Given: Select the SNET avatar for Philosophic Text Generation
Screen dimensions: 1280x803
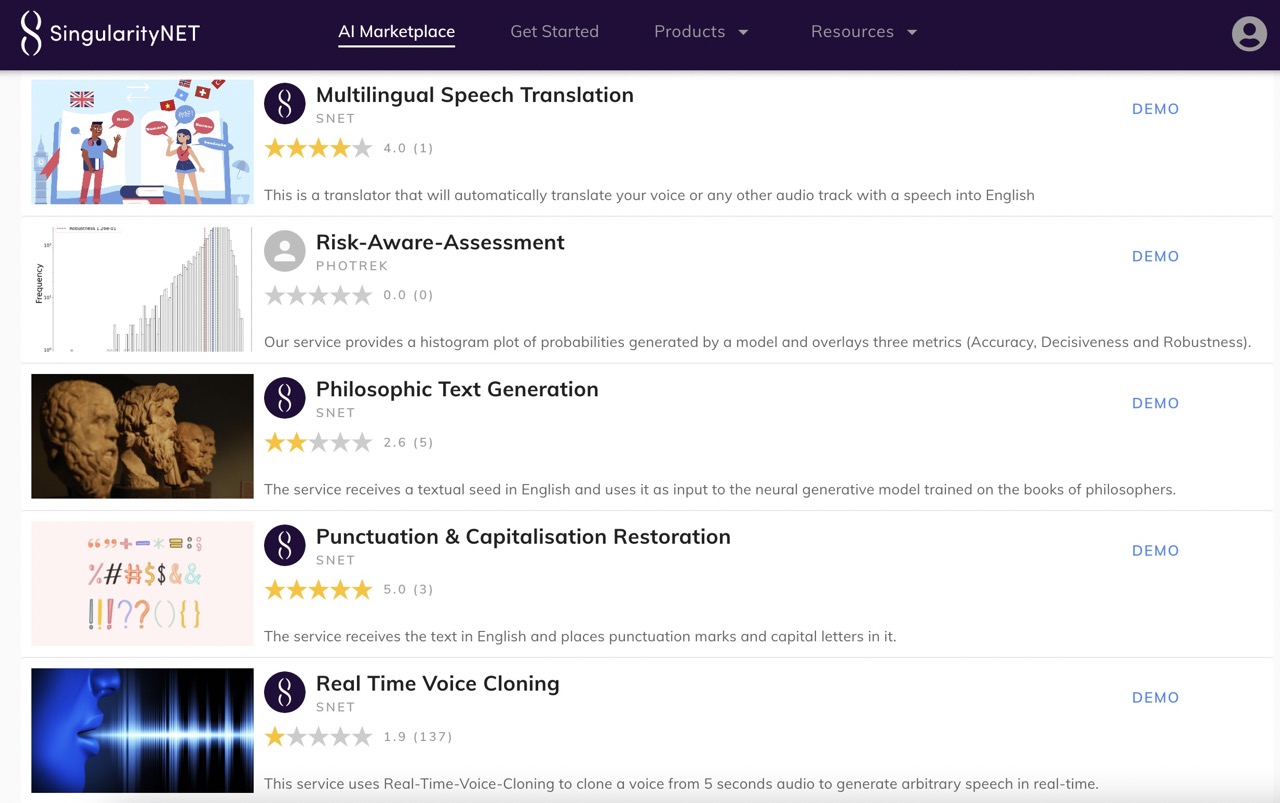Looking at the screenshot, I should click(x=285, y=397).
